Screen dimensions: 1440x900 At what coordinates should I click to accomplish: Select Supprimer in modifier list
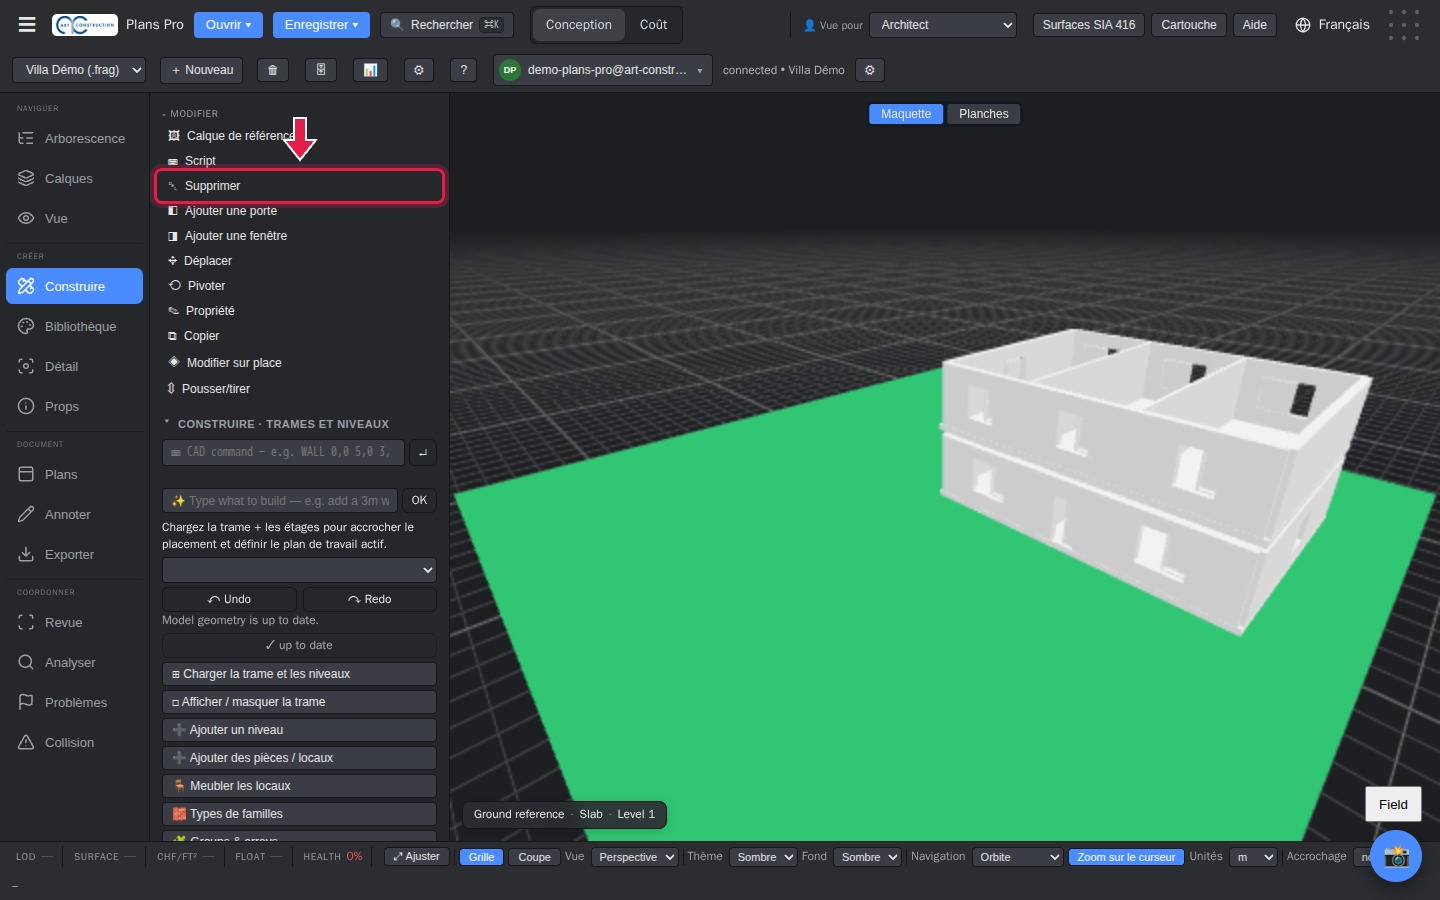tap(299, 186)
